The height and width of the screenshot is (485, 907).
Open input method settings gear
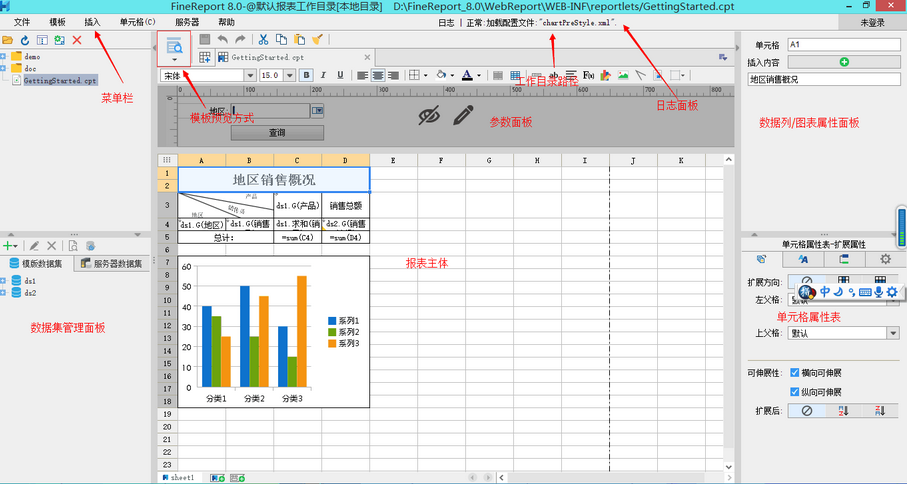coord(892,292)
